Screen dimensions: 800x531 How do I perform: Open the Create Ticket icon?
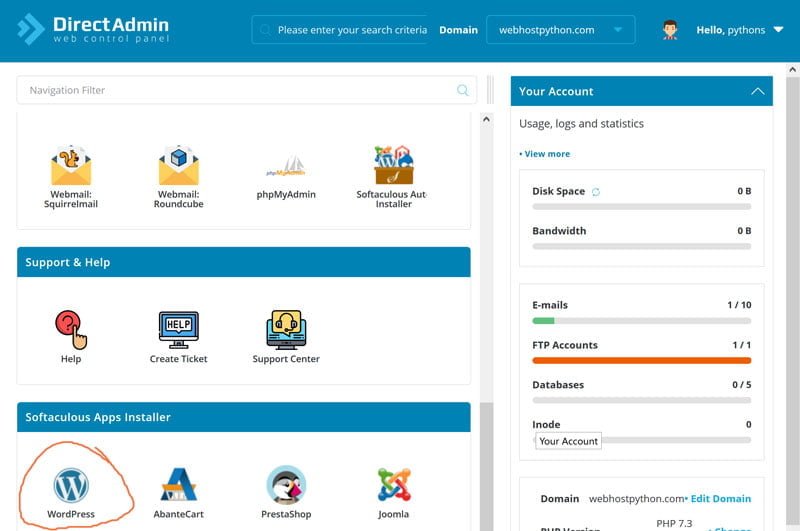179,330
